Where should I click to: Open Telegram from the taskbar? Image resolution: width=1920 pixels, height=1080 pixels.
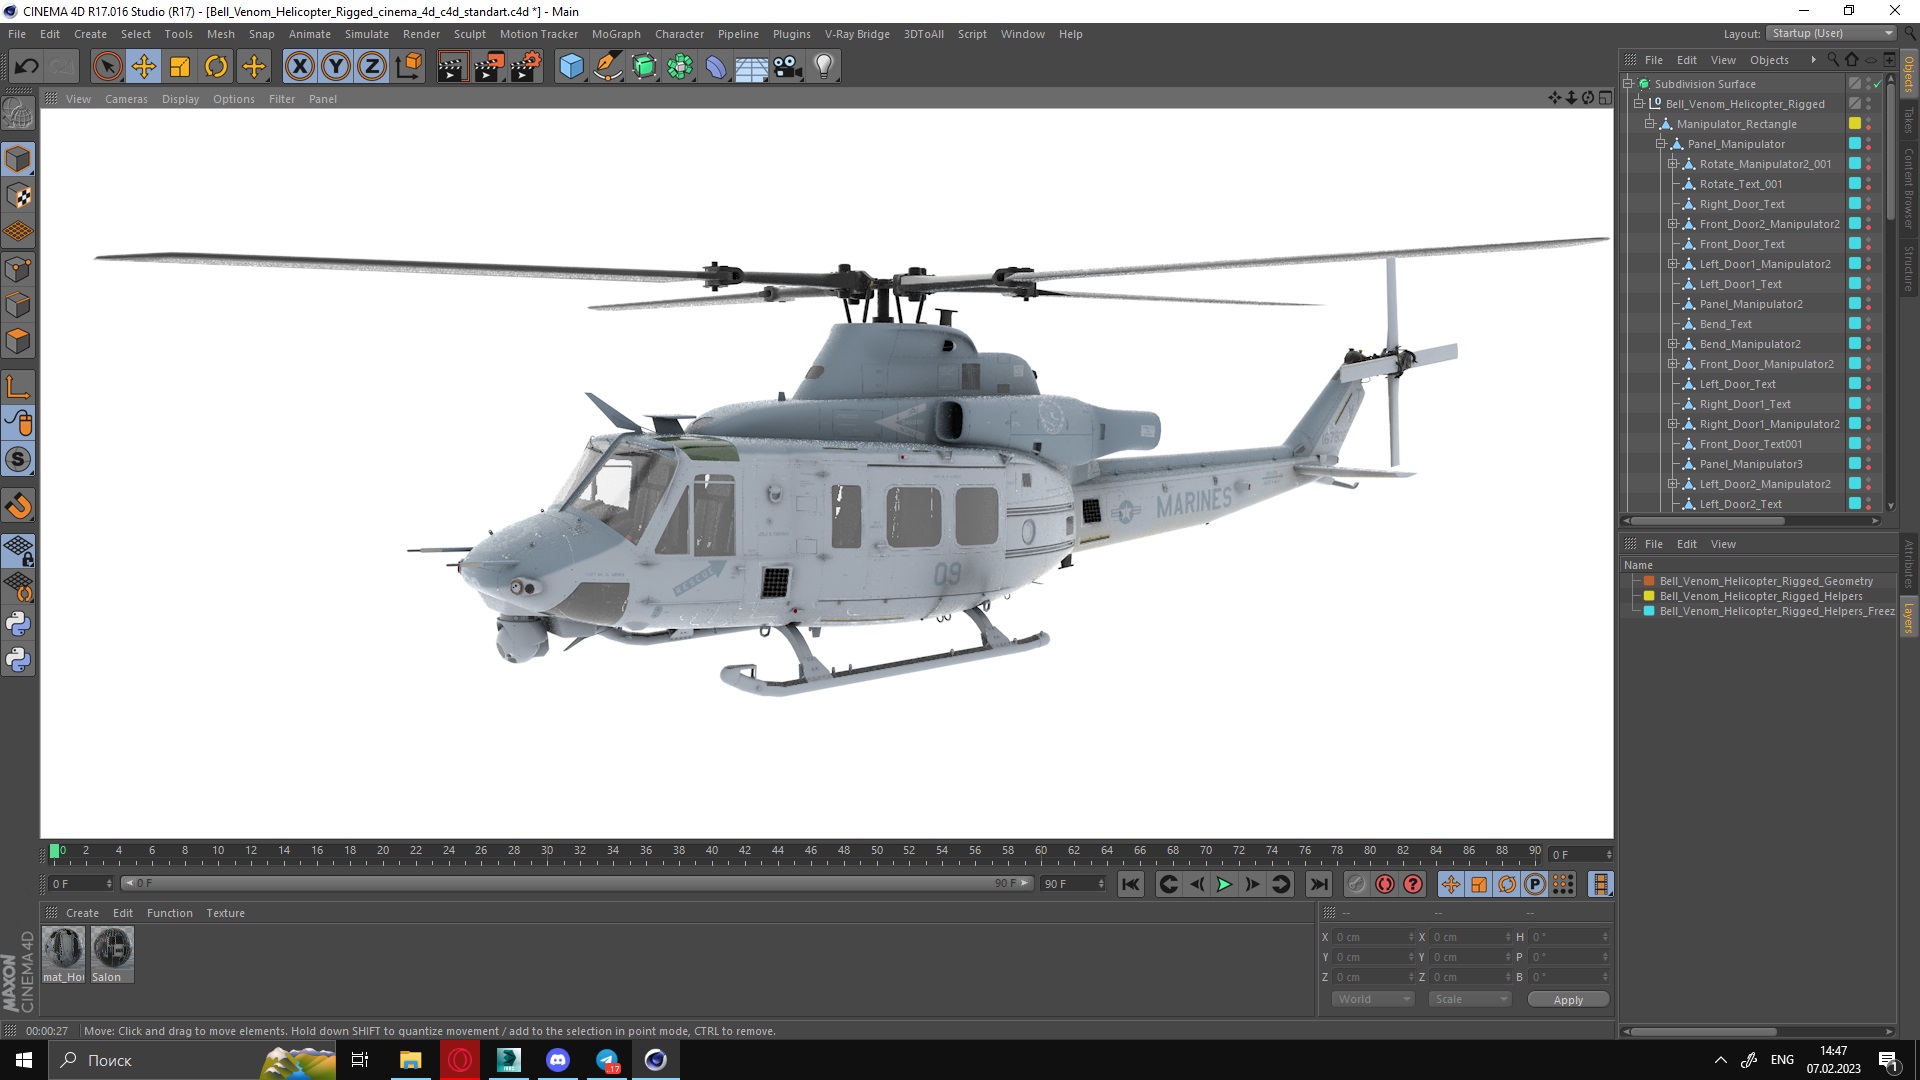(x=607, y=1060)
